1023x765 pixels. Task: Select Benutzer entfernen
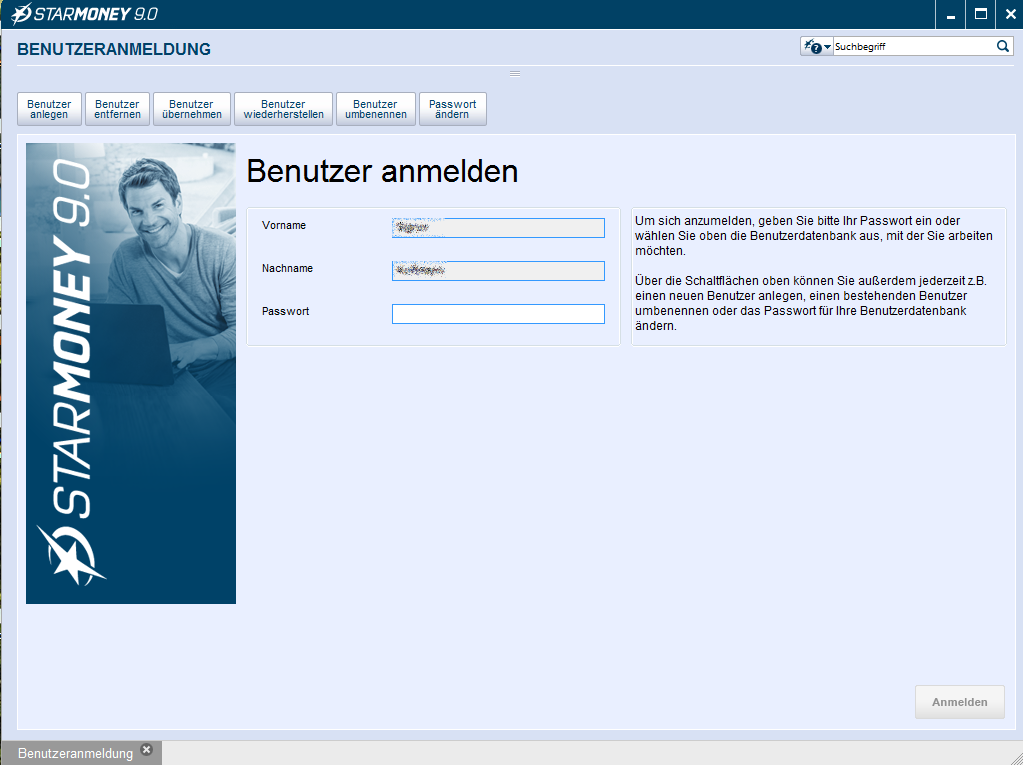(x=117, y=109)
